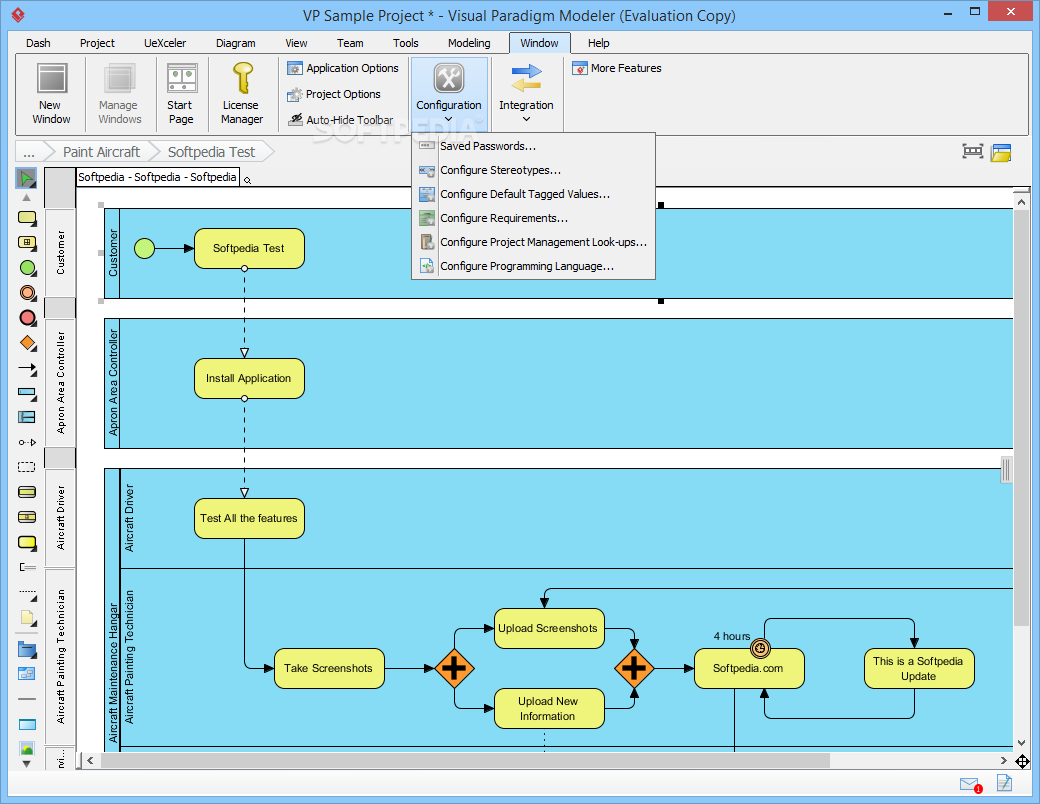Click the search icon beside diagram name
The image size is (1040, 804).
click(247, 180)
